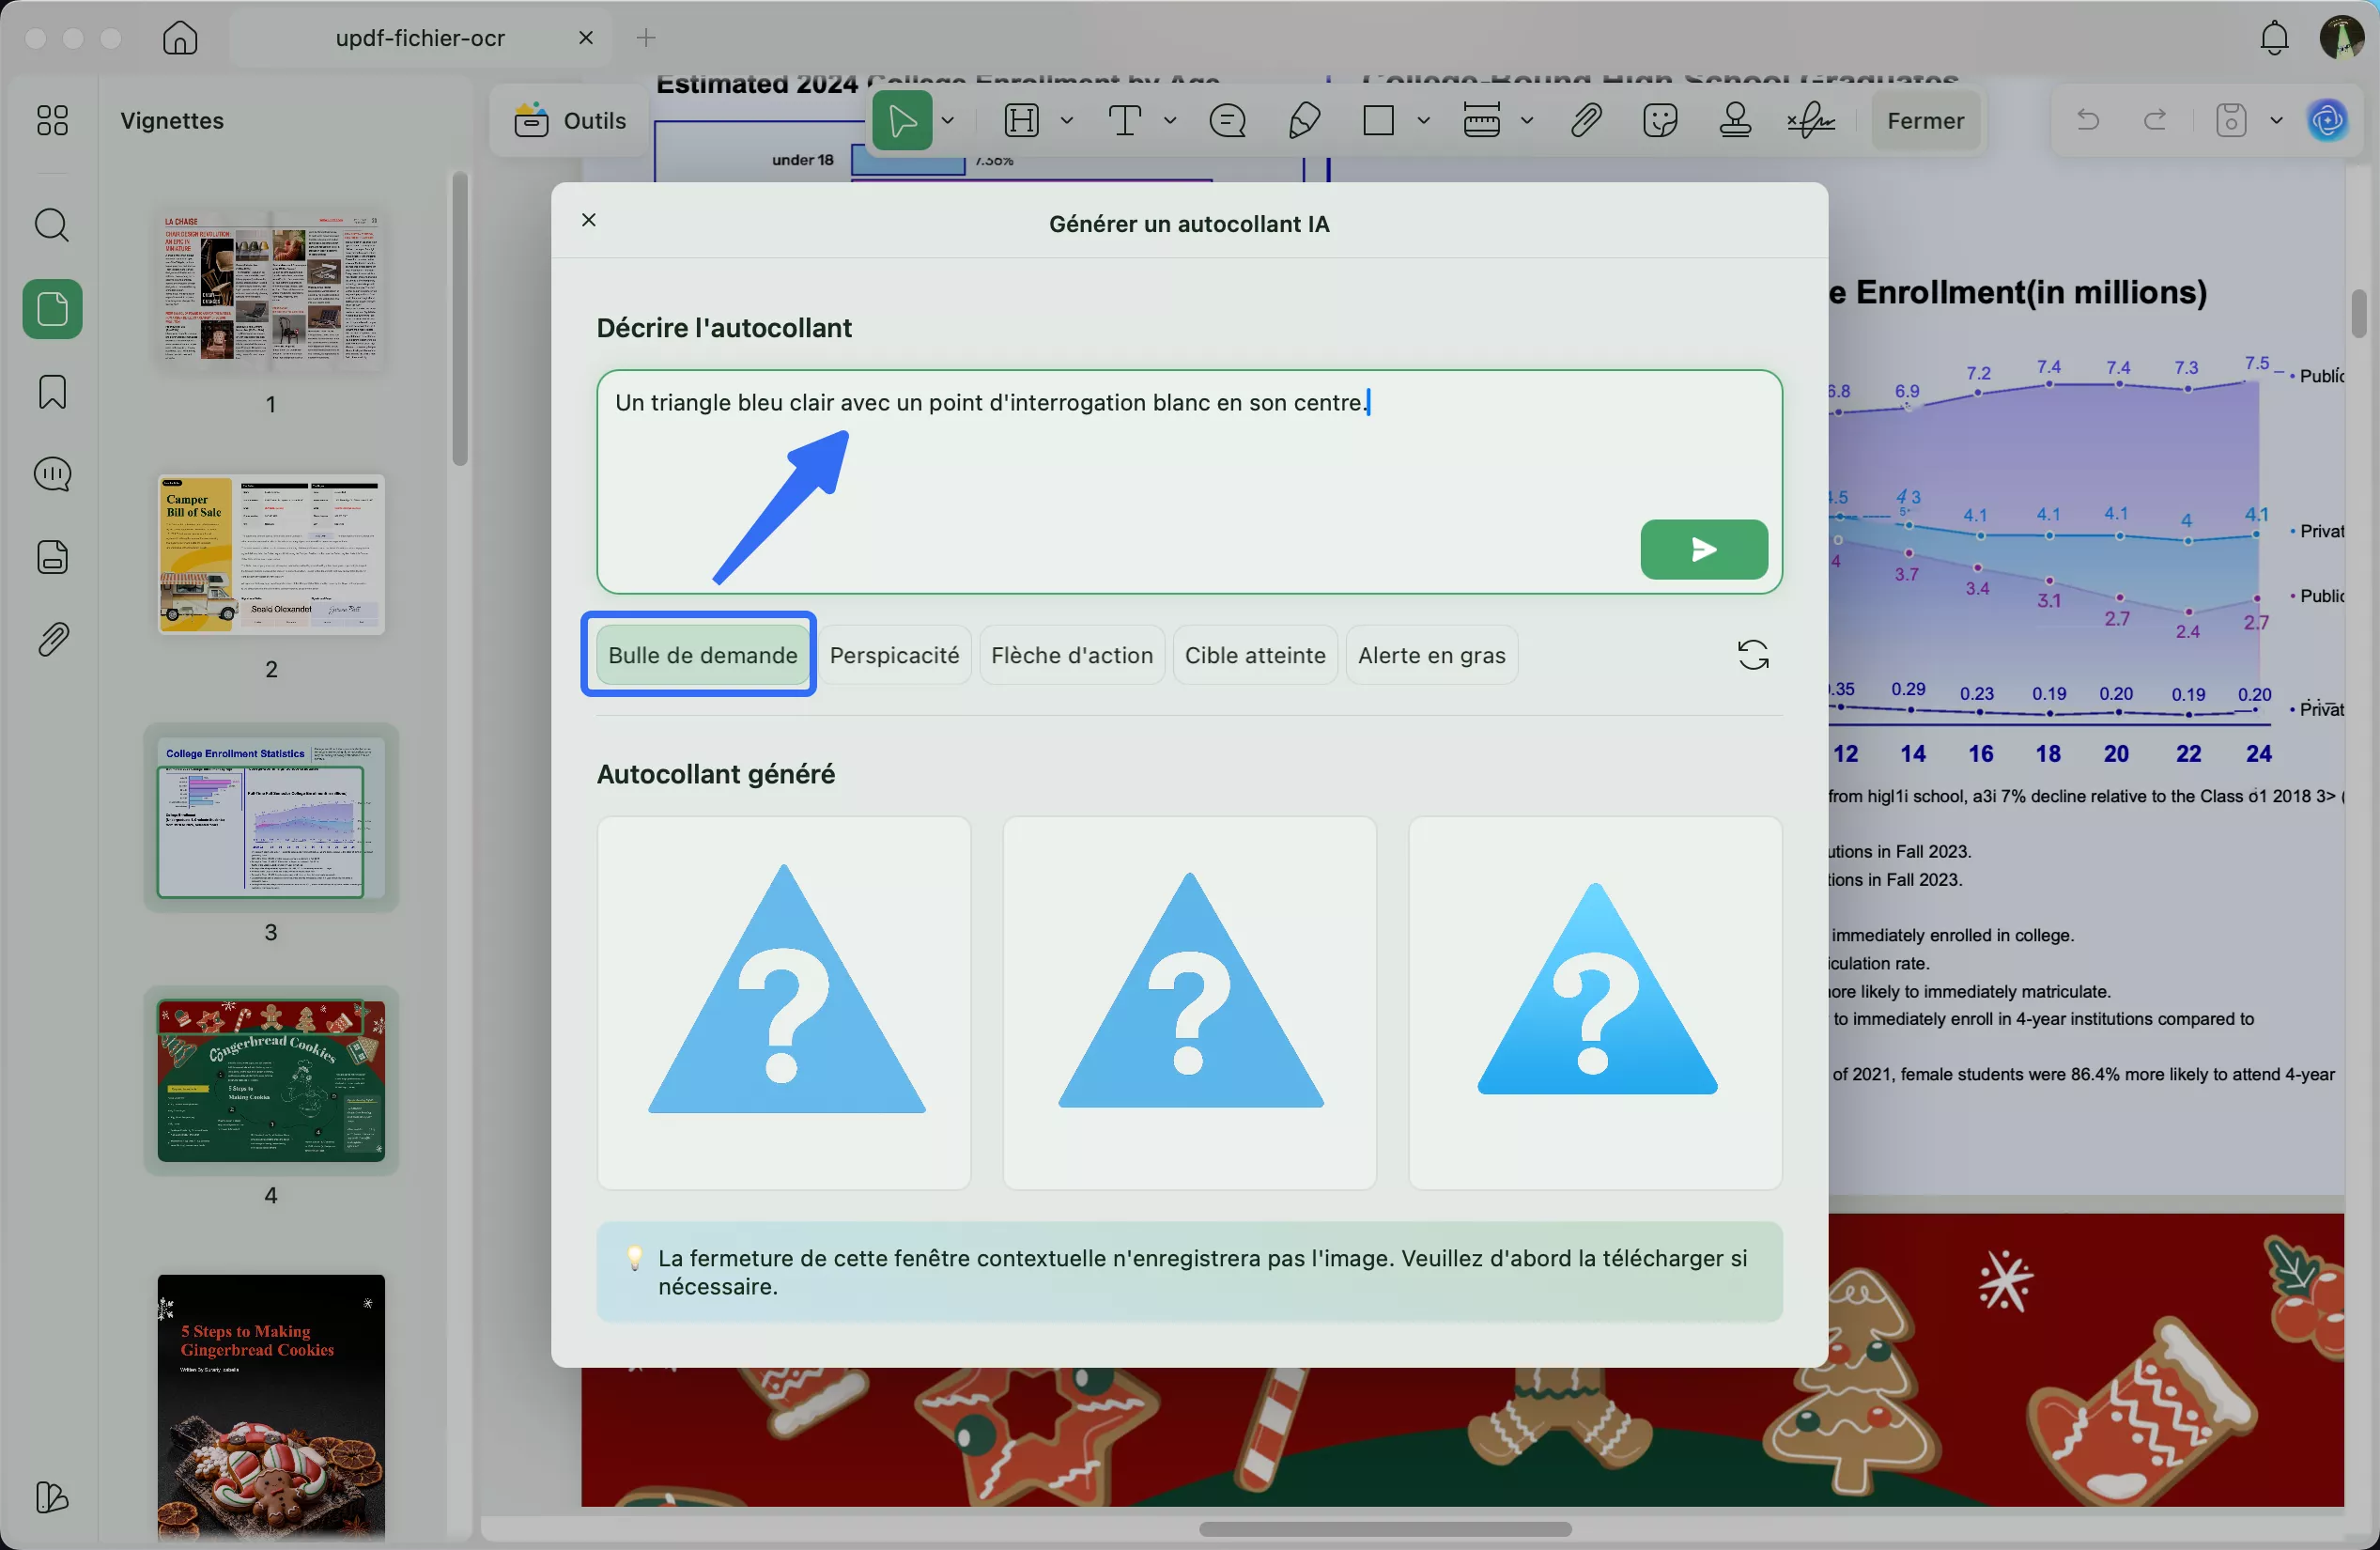Open the sticker tool in toolbar
This screenshot has width=2380, height=1550.
click(1659, 121)
